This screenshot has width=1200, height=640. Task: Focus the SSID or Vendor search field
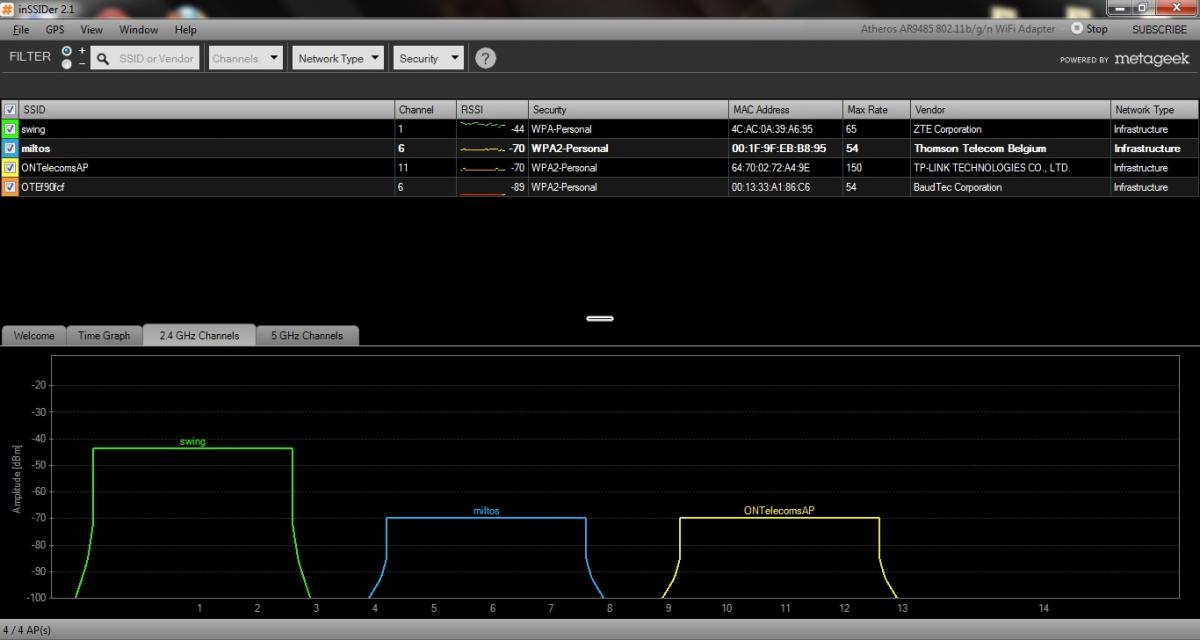[x=145, y=58]
